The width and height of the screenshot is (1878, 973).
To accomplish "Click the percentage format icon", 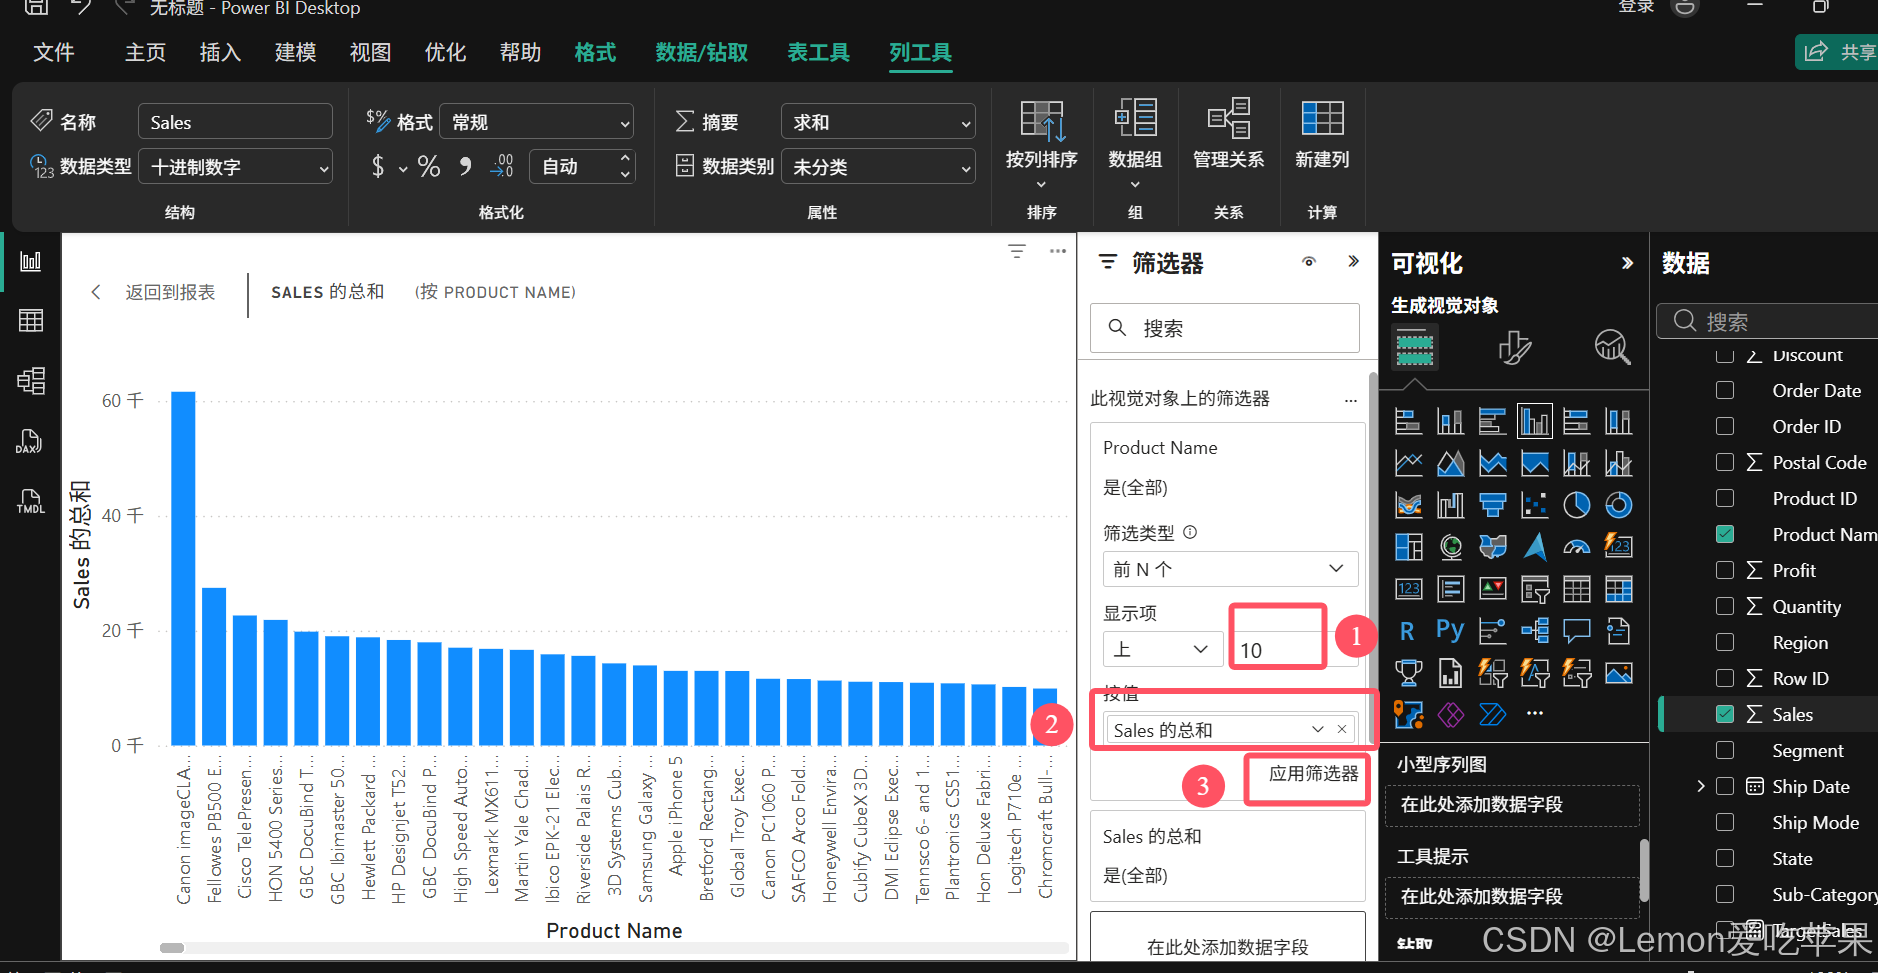I will tap(429, 166).
